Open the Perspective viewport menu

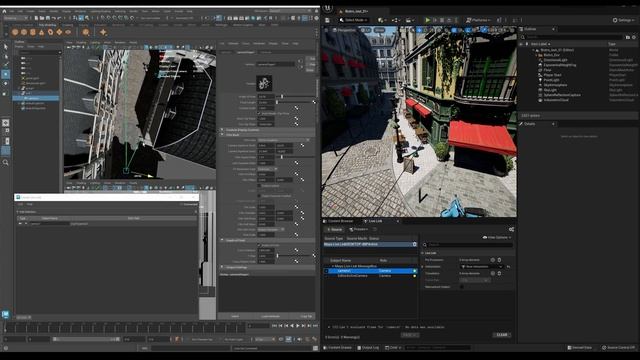[344, 30]
